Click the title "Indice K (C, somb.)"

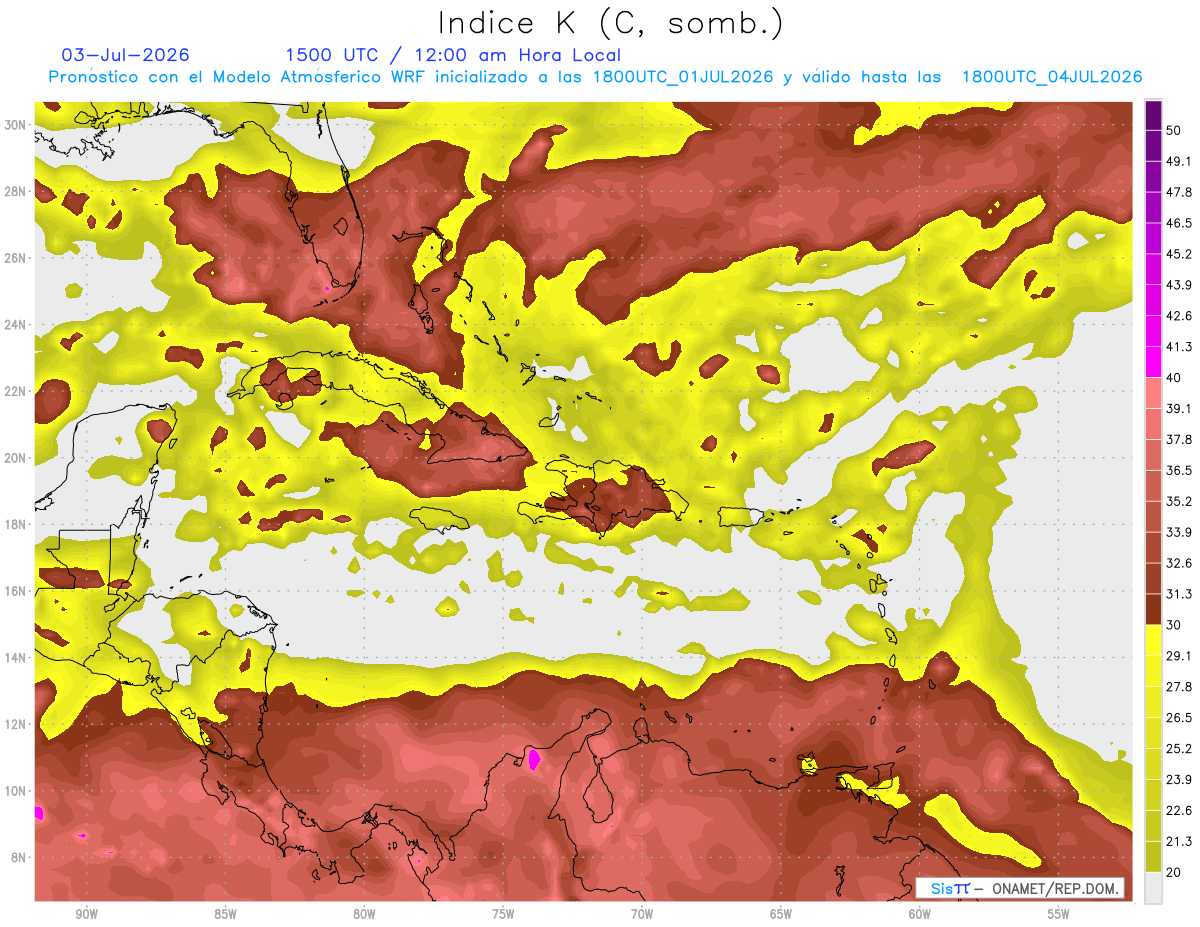[611, 23]
